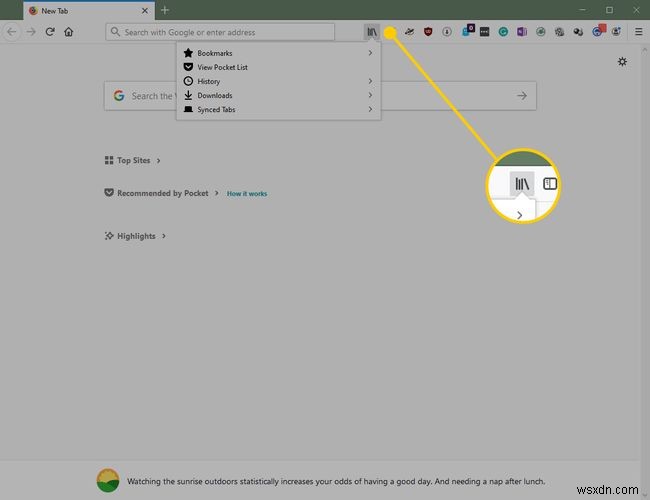This screenshot has width=650, height=500.
Task: Click the dark bubbles extension icon
Action: pyautogui.click(x=578, y=32)
